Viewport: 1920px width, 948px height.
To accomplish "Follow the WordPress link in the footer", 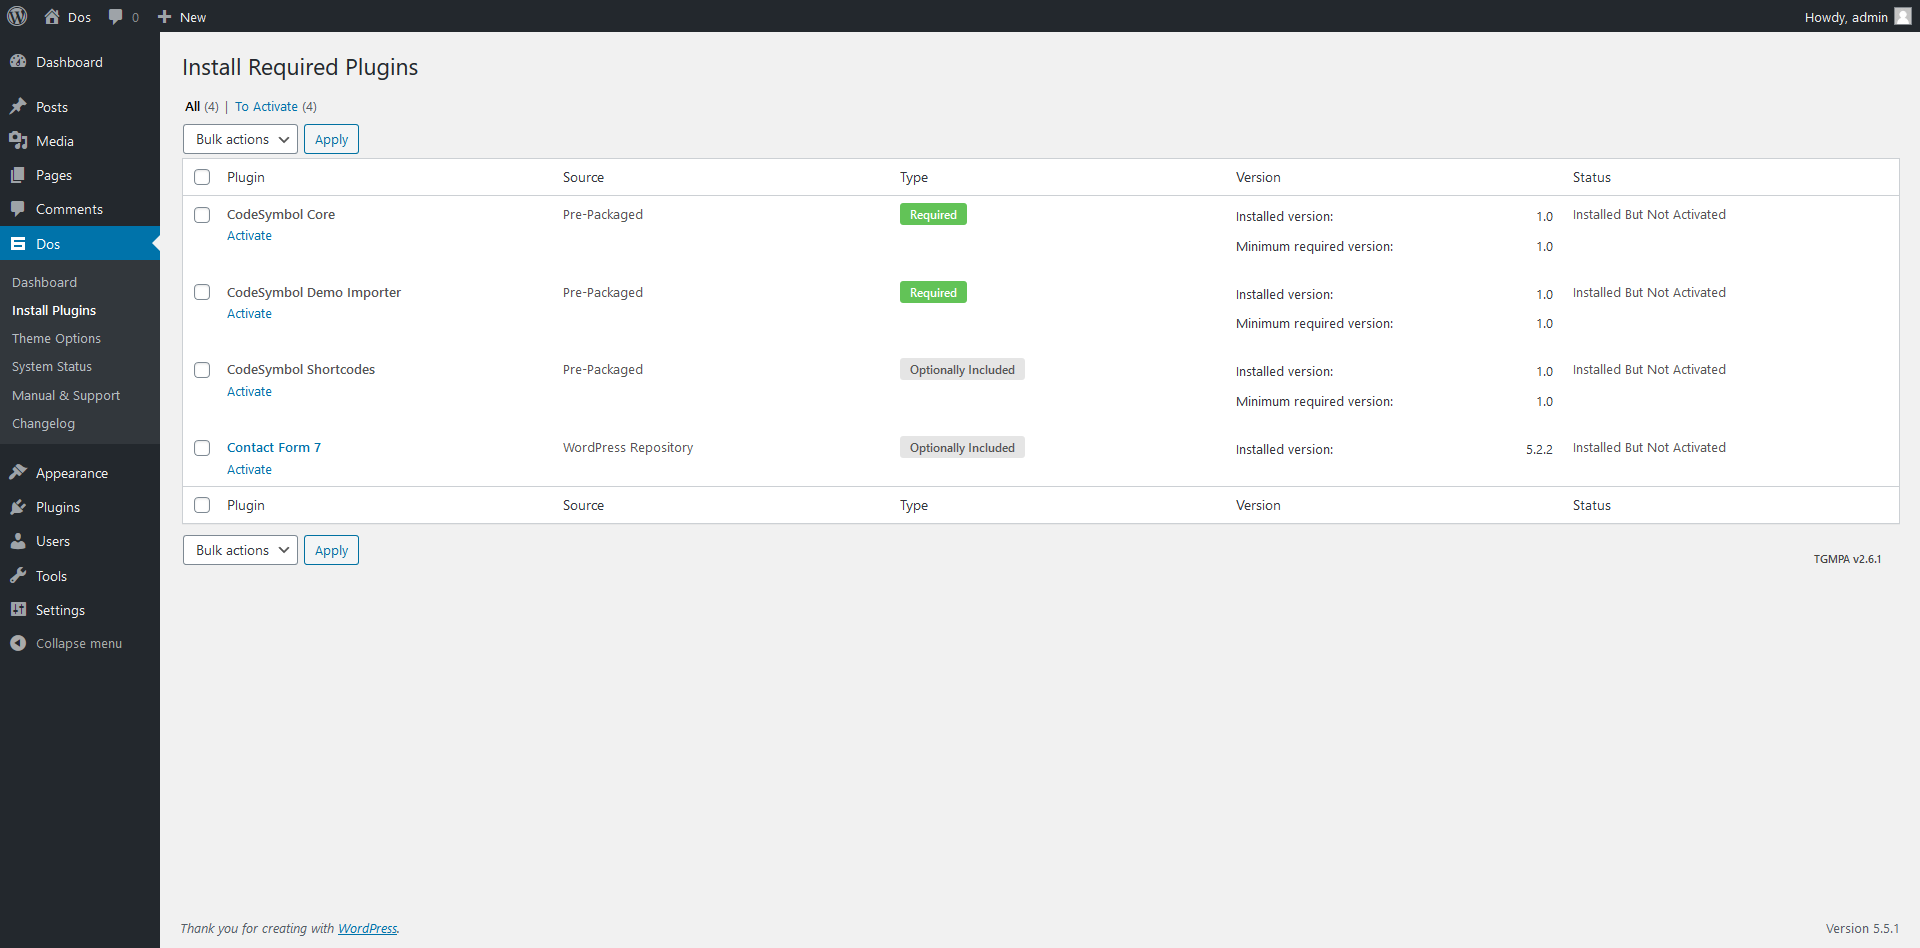I will 367,928.
